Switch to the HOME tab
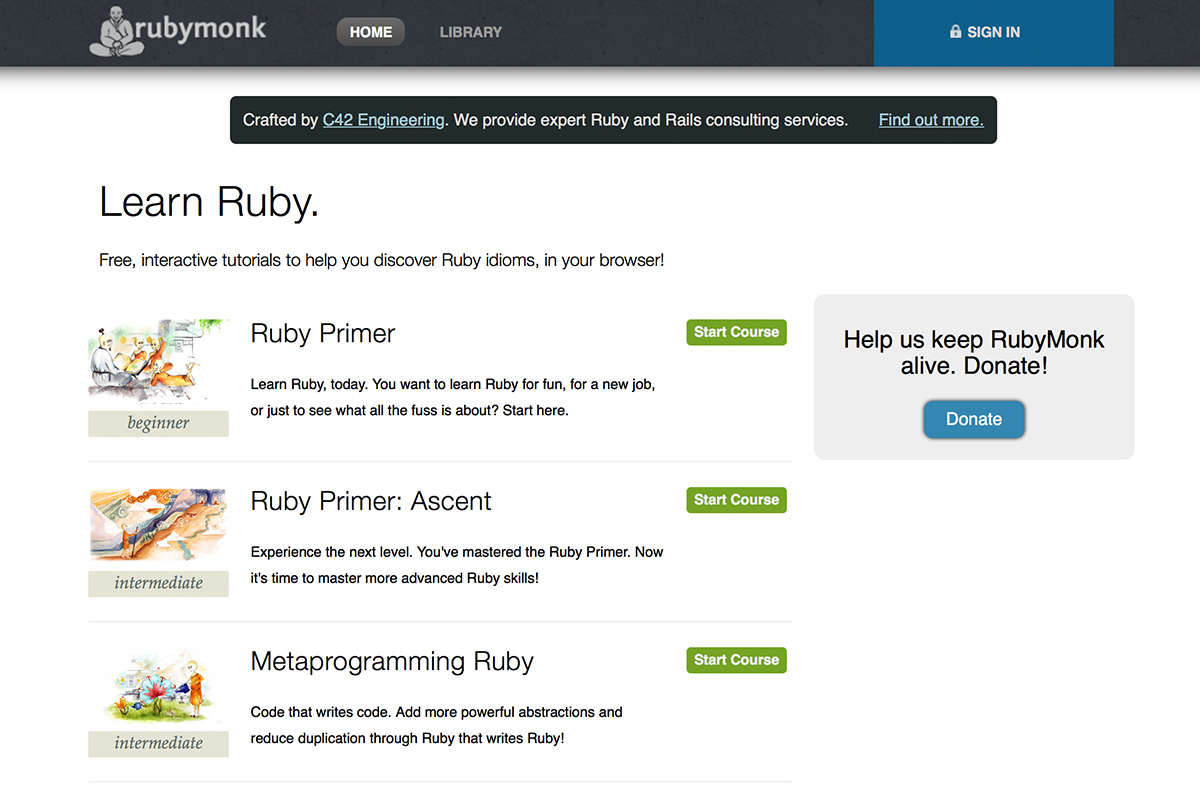This screenshot has height=800, width=1200. tap(370, 31)
